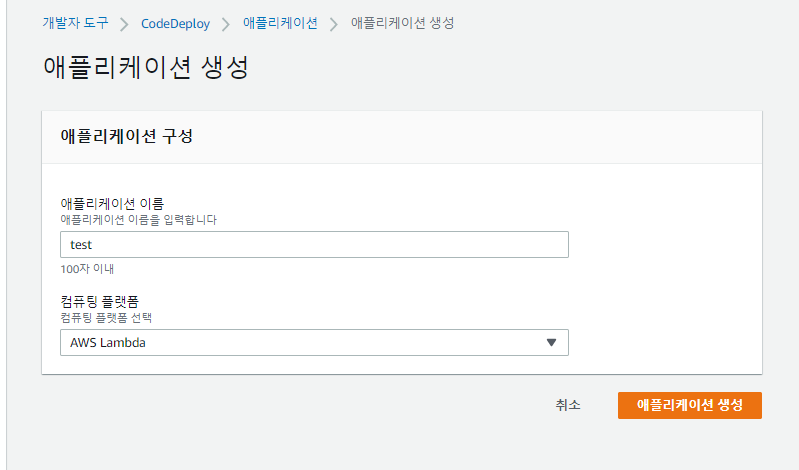The width and height of the screenshot is (799, 470).
Task: Focus the 애플리케이션 이름 input containing test
Action: click(x=314, y=245)
